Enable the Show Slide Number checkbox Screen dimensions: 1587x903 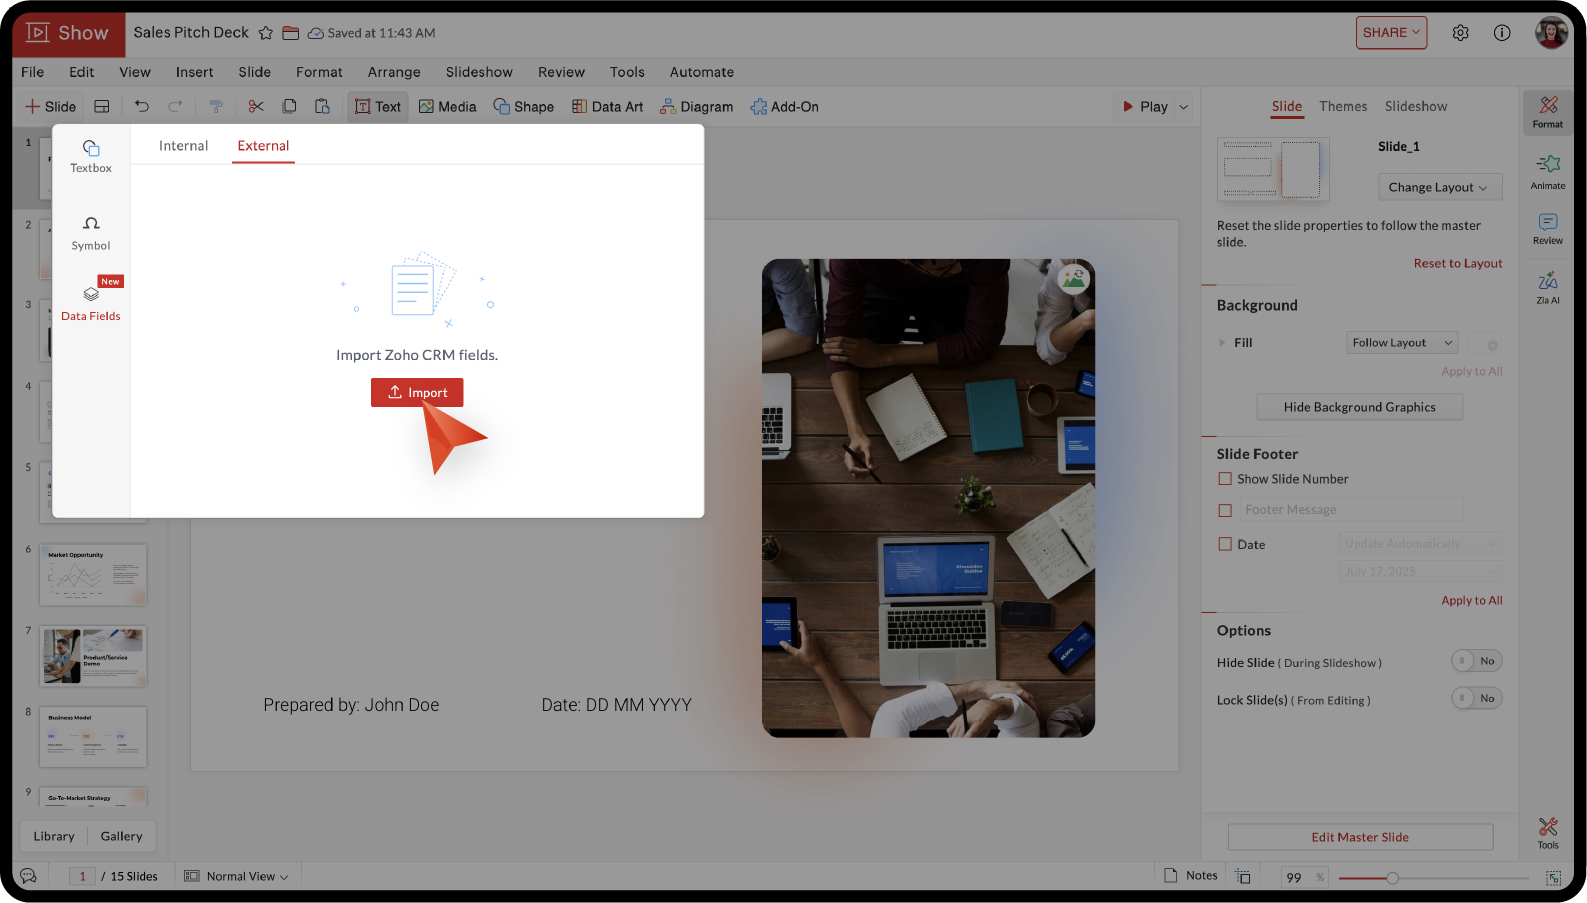pos(1225,479)
